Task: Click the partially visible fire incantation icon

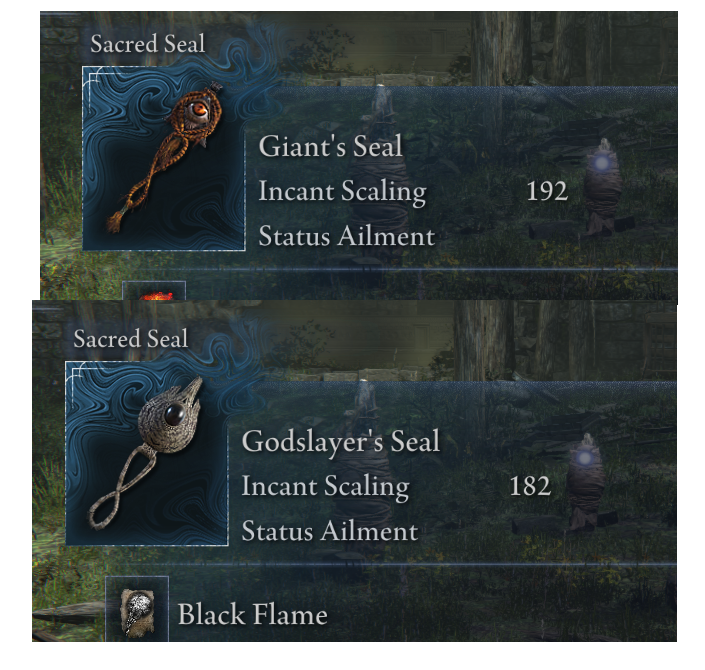Action: (x=154, y=291)
